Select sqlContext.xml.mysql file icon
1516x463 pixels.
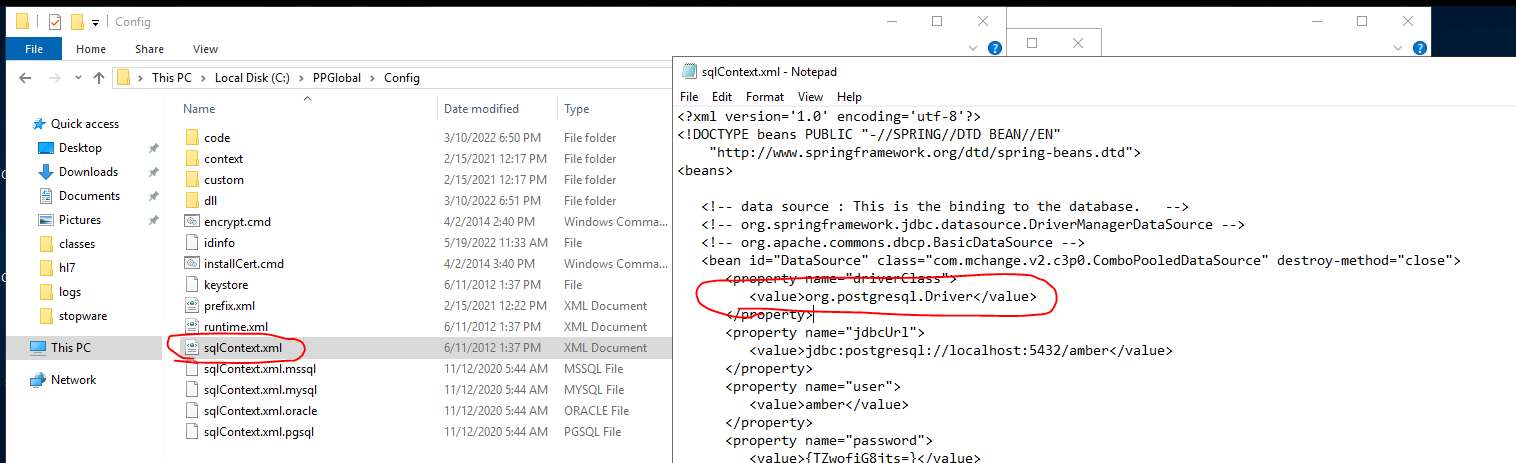193,390
